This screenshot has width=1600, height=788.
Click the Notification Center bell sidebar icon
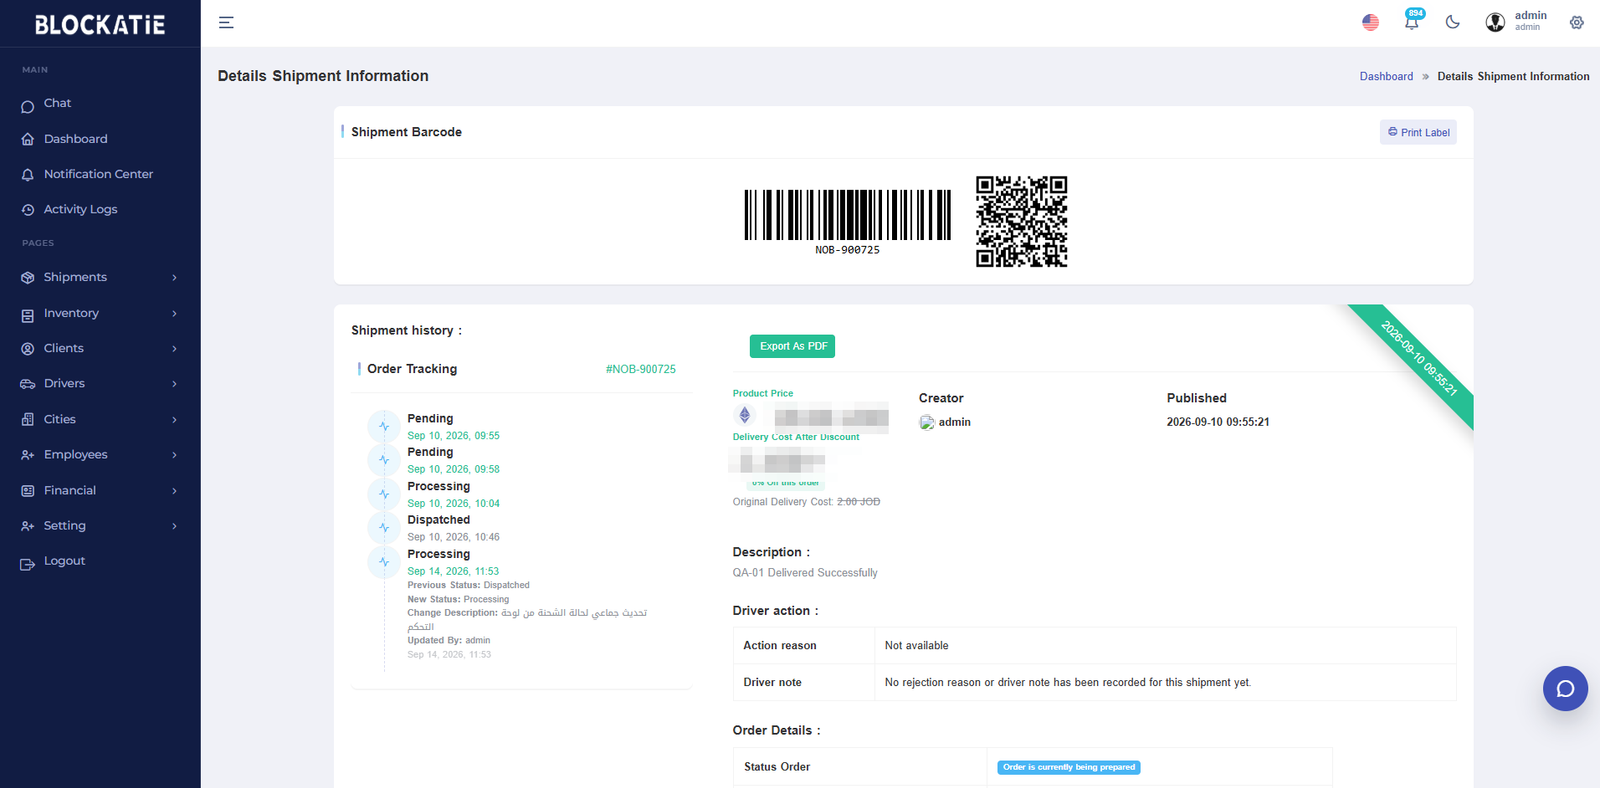coord(28,175)
